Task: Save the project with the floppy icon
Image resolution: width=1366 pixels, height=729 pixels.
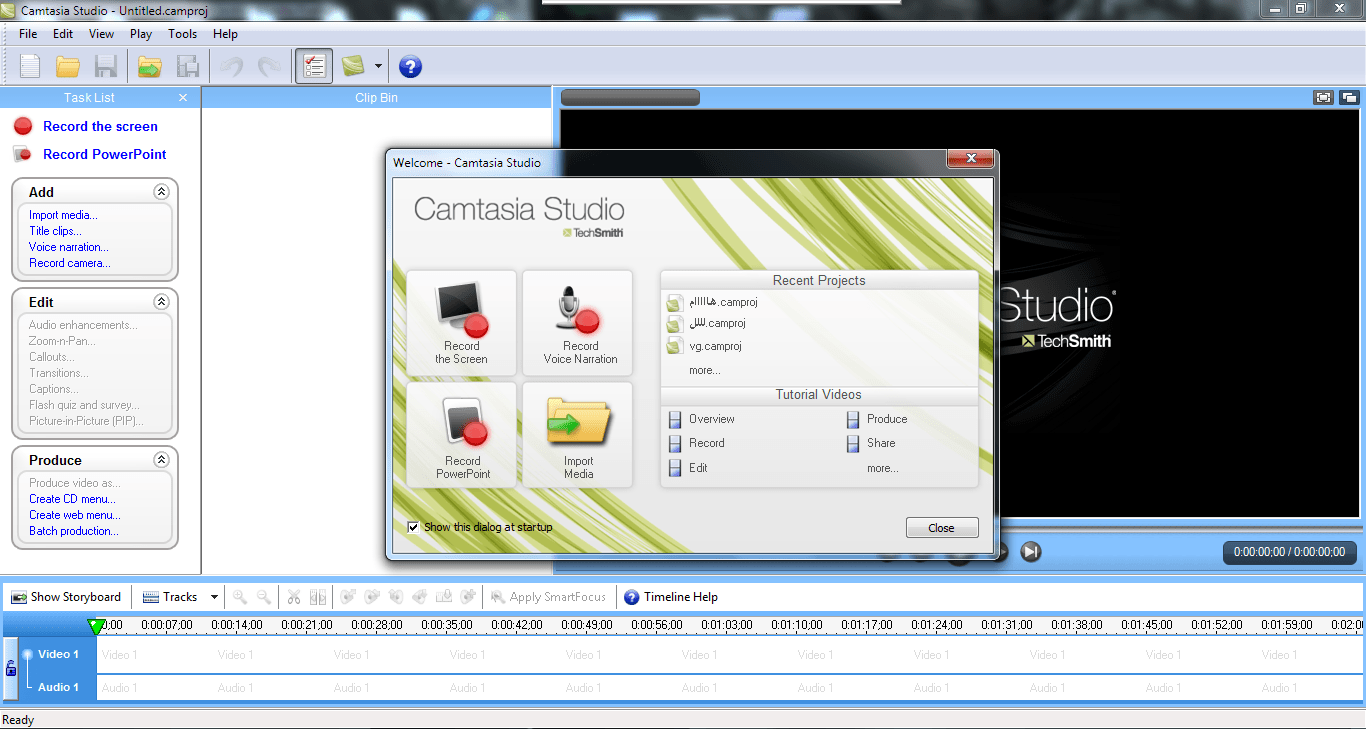Action: pyautogui.click(x=105, y=67)
